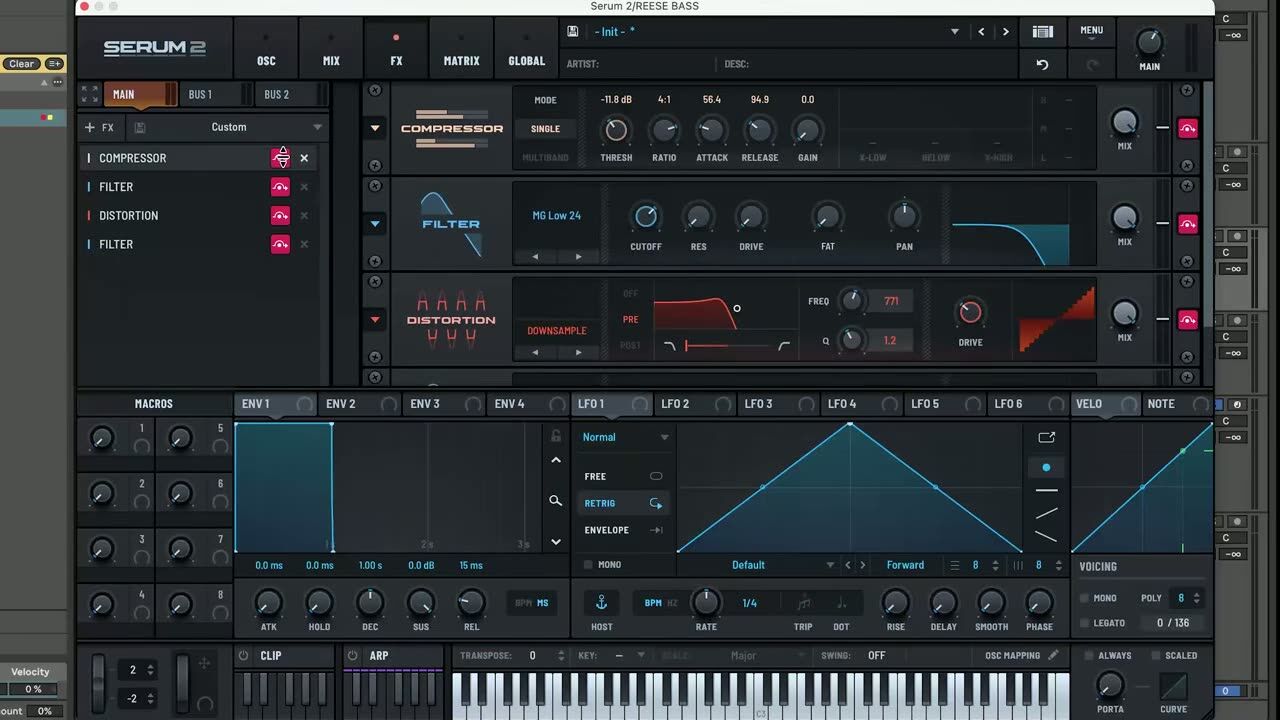Set distortion filter to POST
The height and width of the screenshot is (720, 1280).
click(630, 346)
